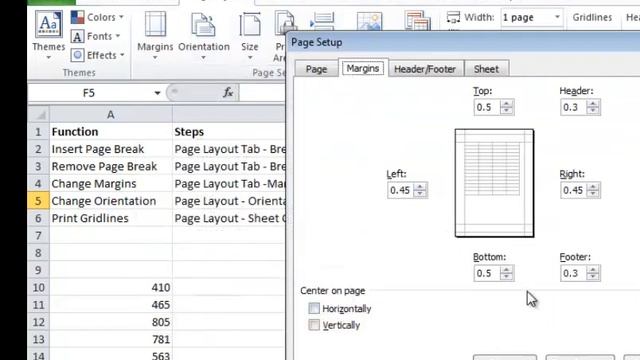Click the Header margin spinner arrows
This screenshot has height=360, width=640.
[593, 107]
